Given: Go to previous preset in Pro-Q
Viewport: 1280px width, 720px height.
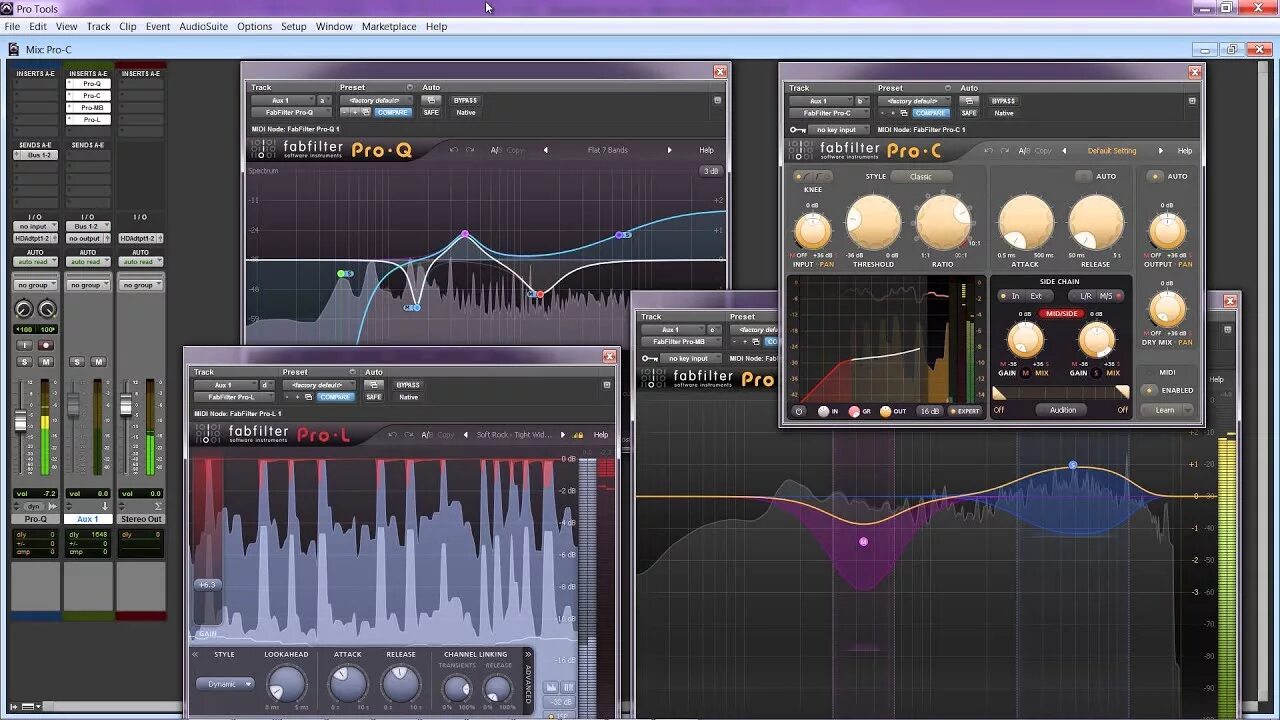Looking at the screenshot, I should (x=546, y=150).
